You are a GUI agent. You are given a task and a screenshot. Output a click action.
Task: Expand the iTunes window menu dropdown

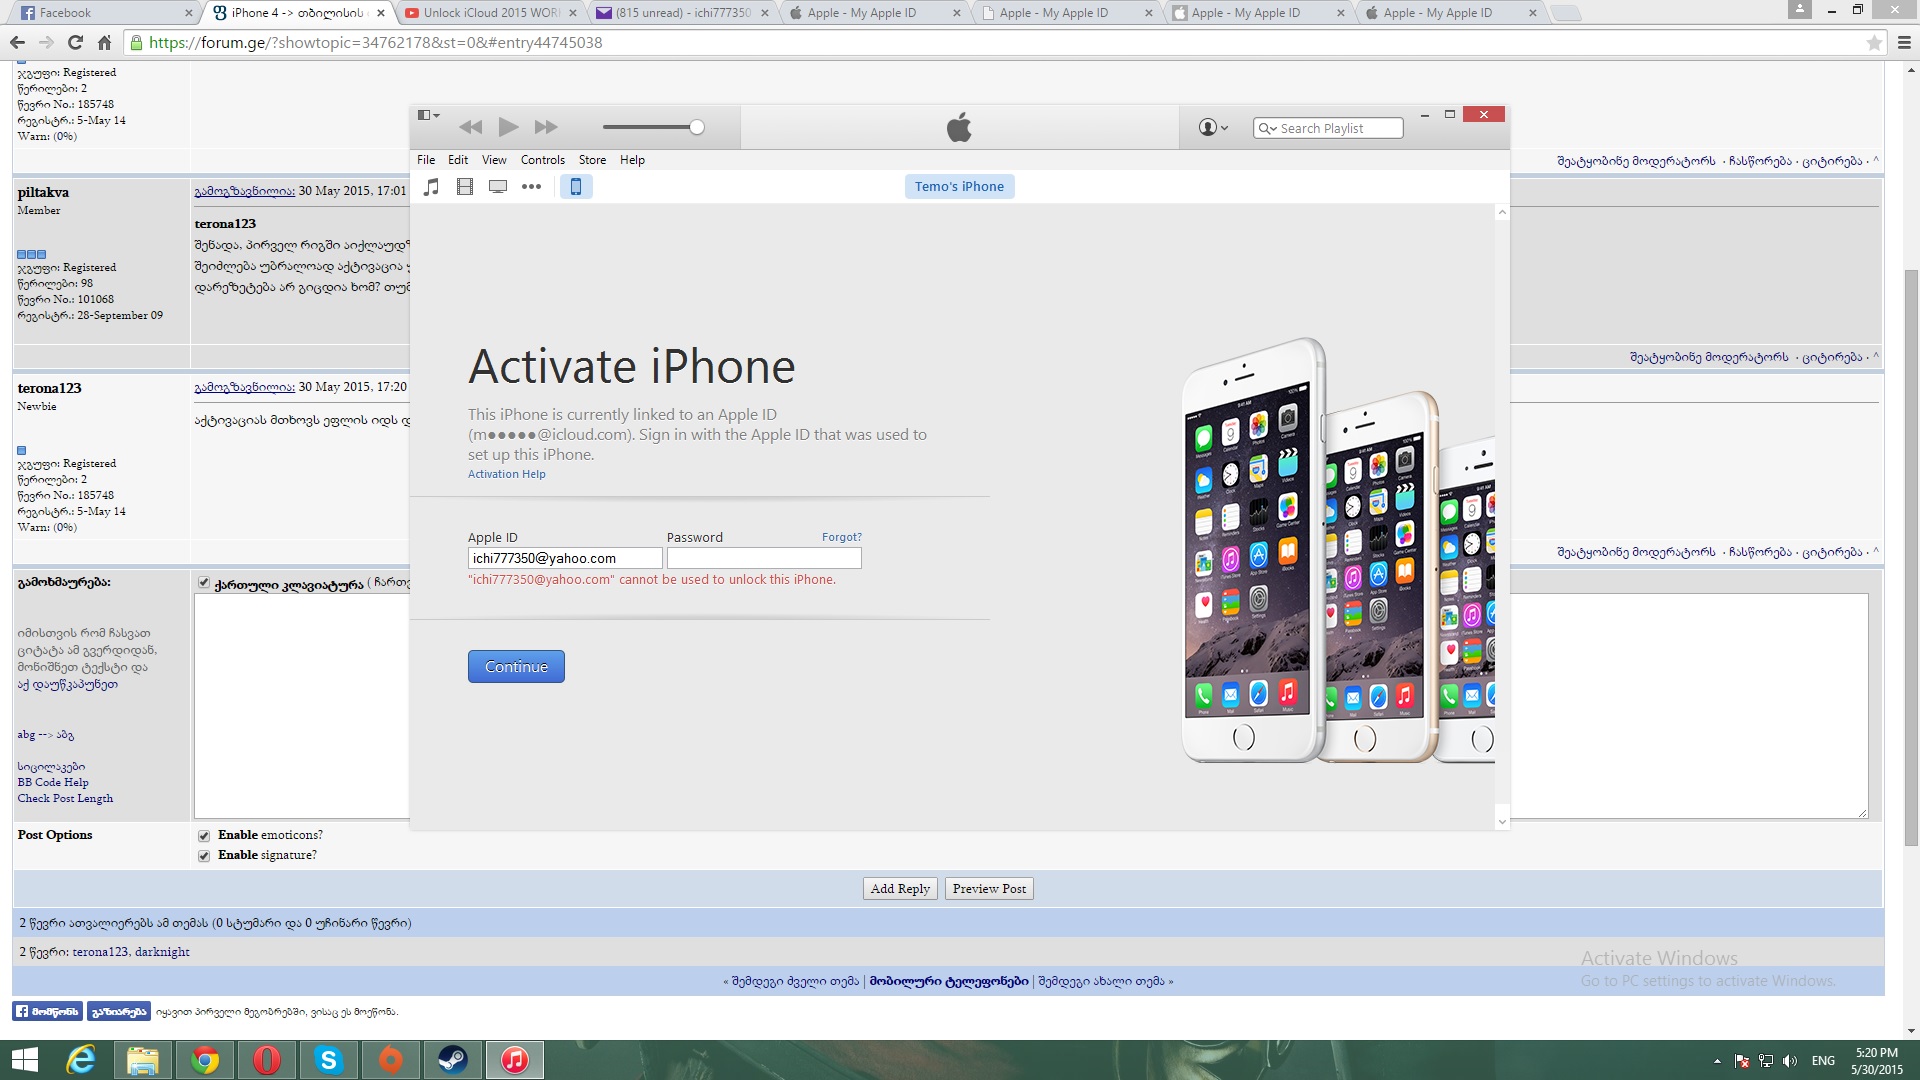coord(428,115)
